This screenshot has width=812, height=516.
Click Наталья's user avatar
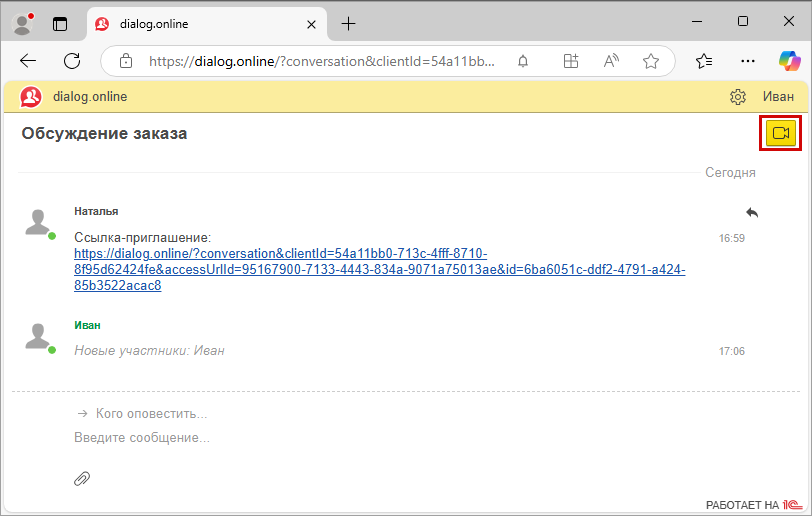tap(38, 223)
